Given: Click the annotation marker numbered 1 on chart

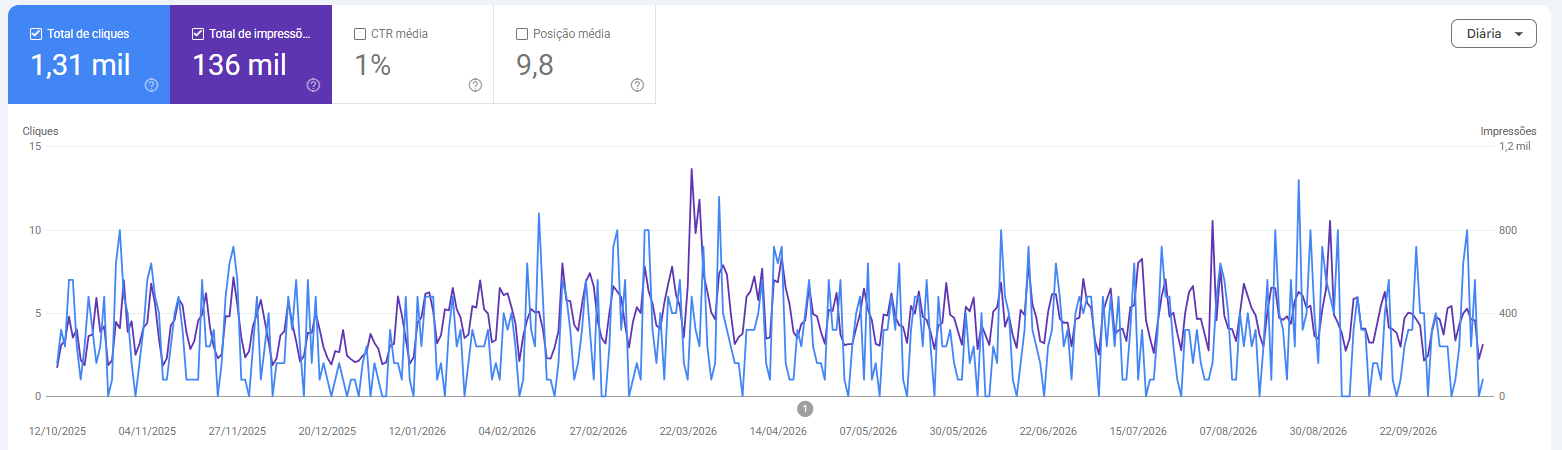Looking at the screenshot, I should (805, 408).
